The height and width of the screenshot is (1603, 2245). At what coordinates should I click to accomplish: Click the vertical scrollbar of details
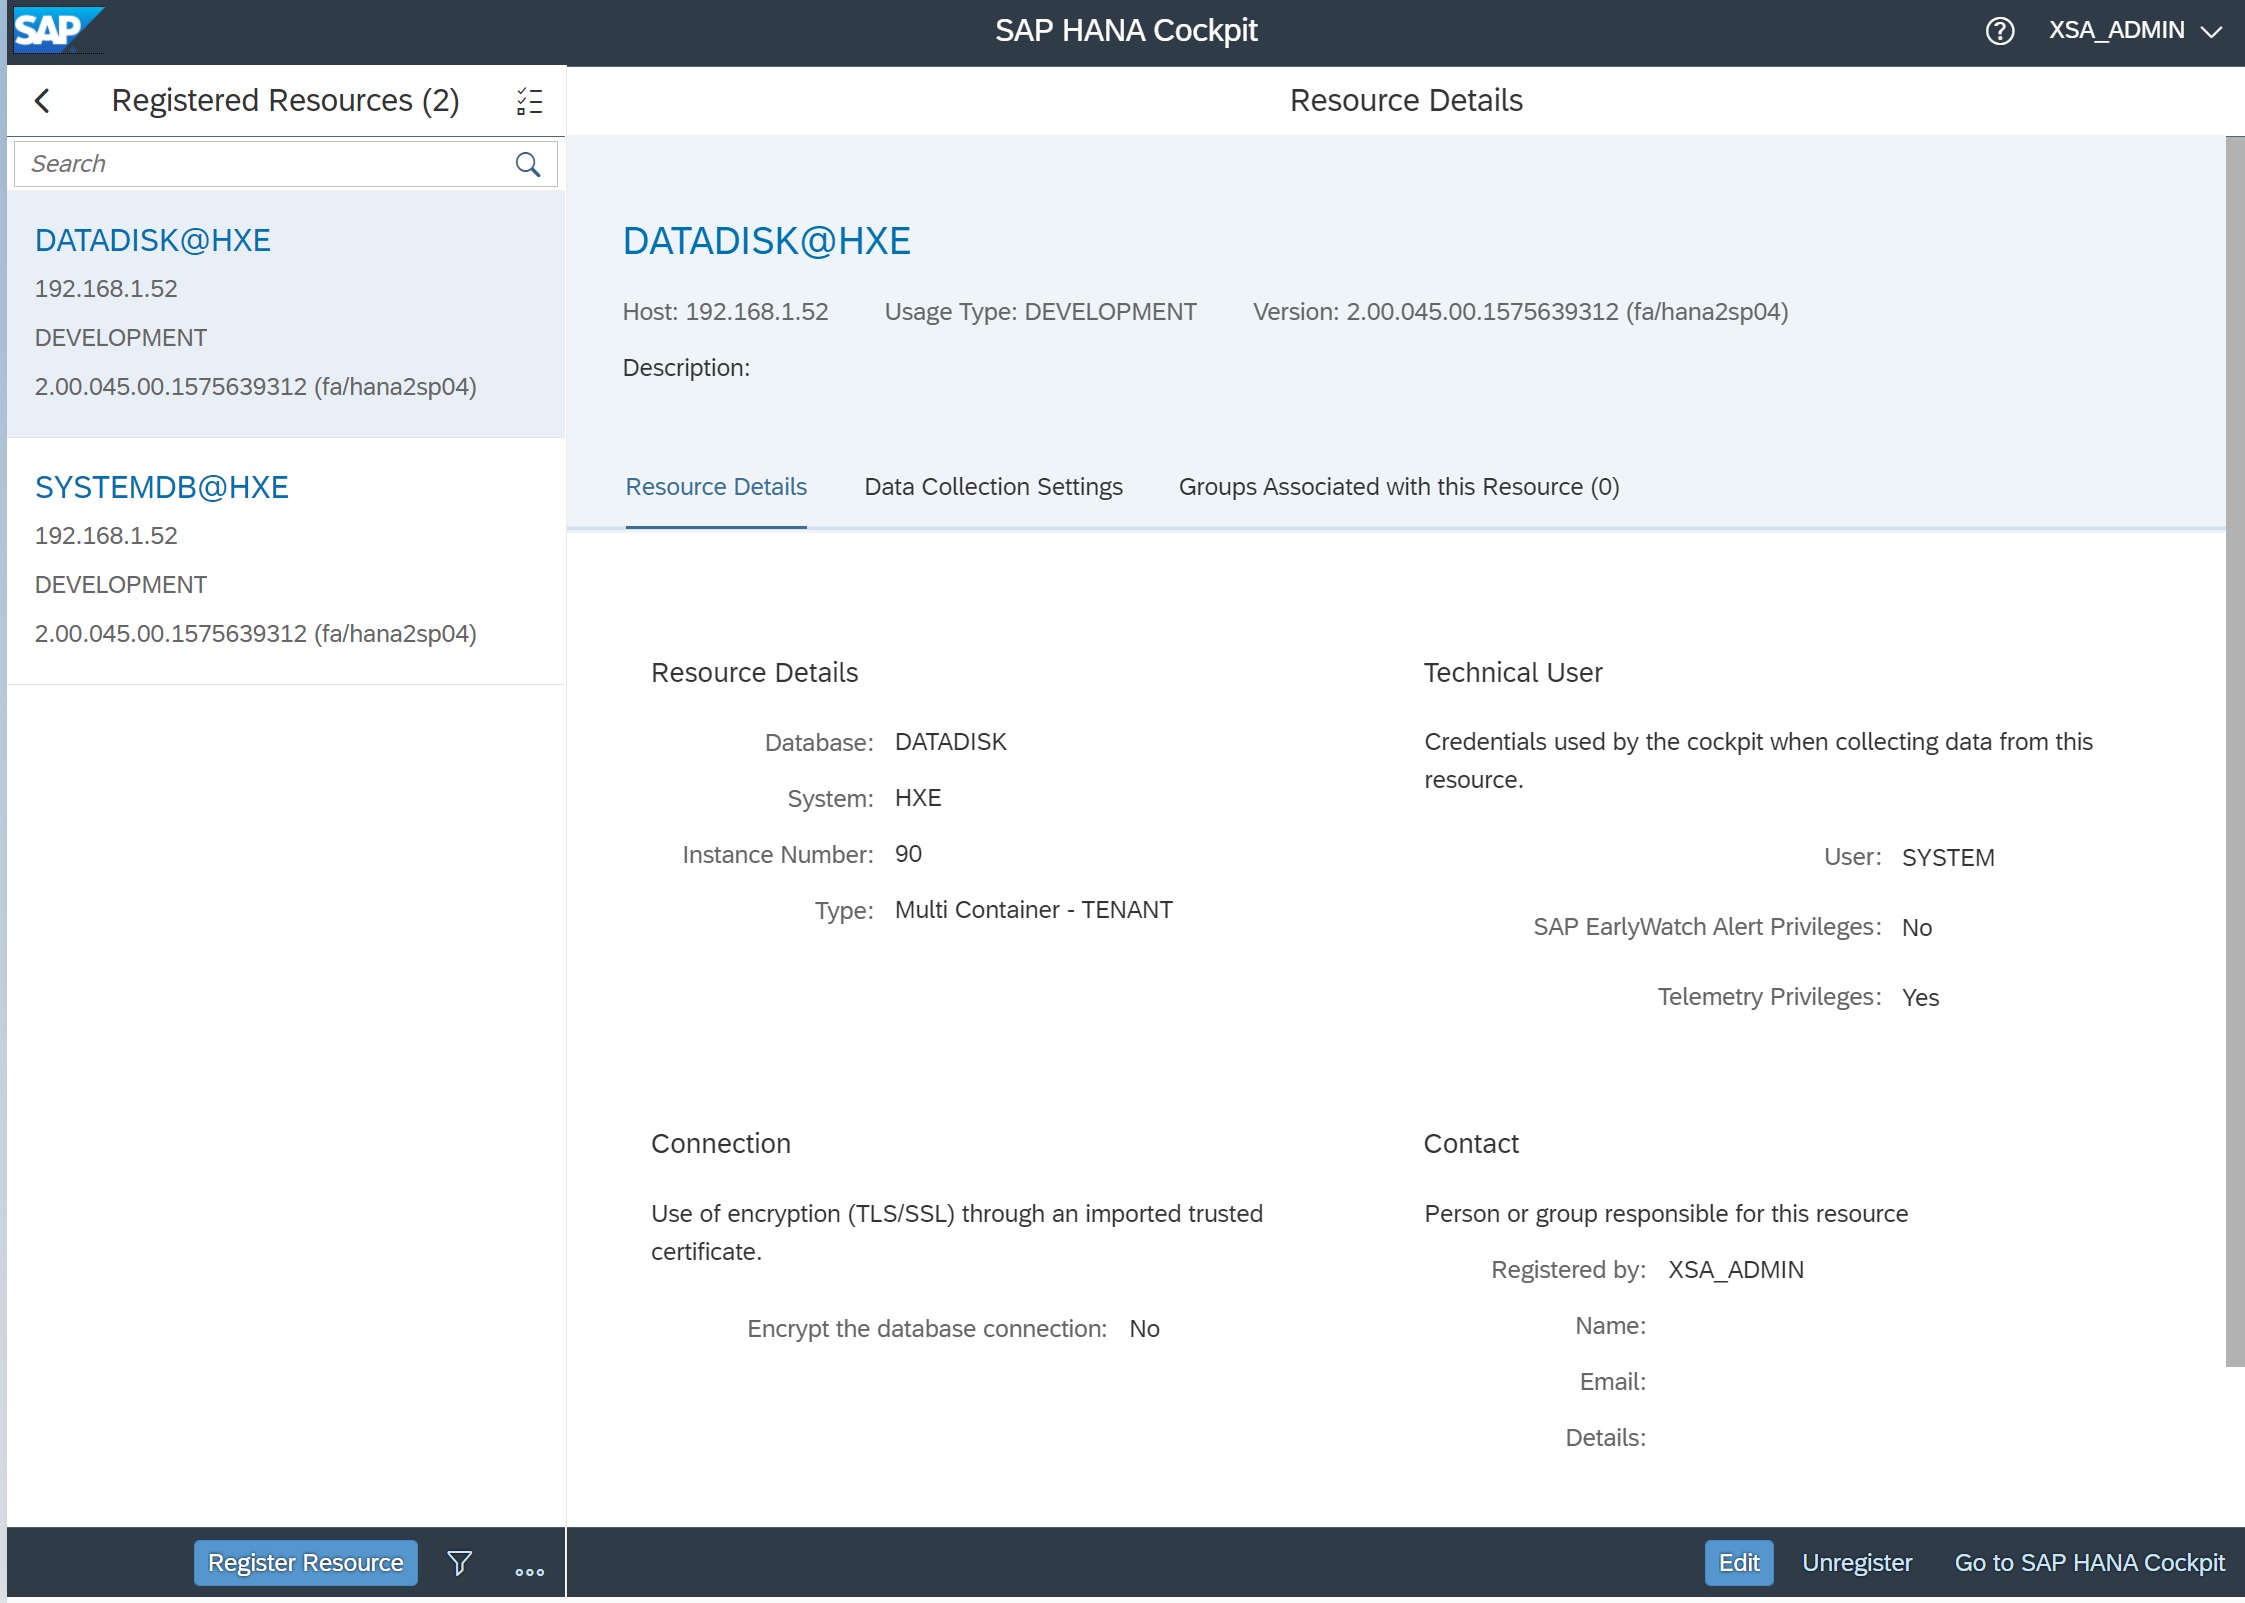tap(2235, 750)
